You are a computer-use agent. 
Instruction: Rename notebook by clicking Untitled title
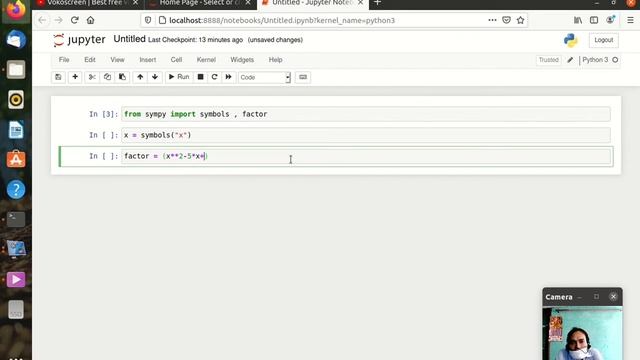pyautogui.click(x=129, y=39)
